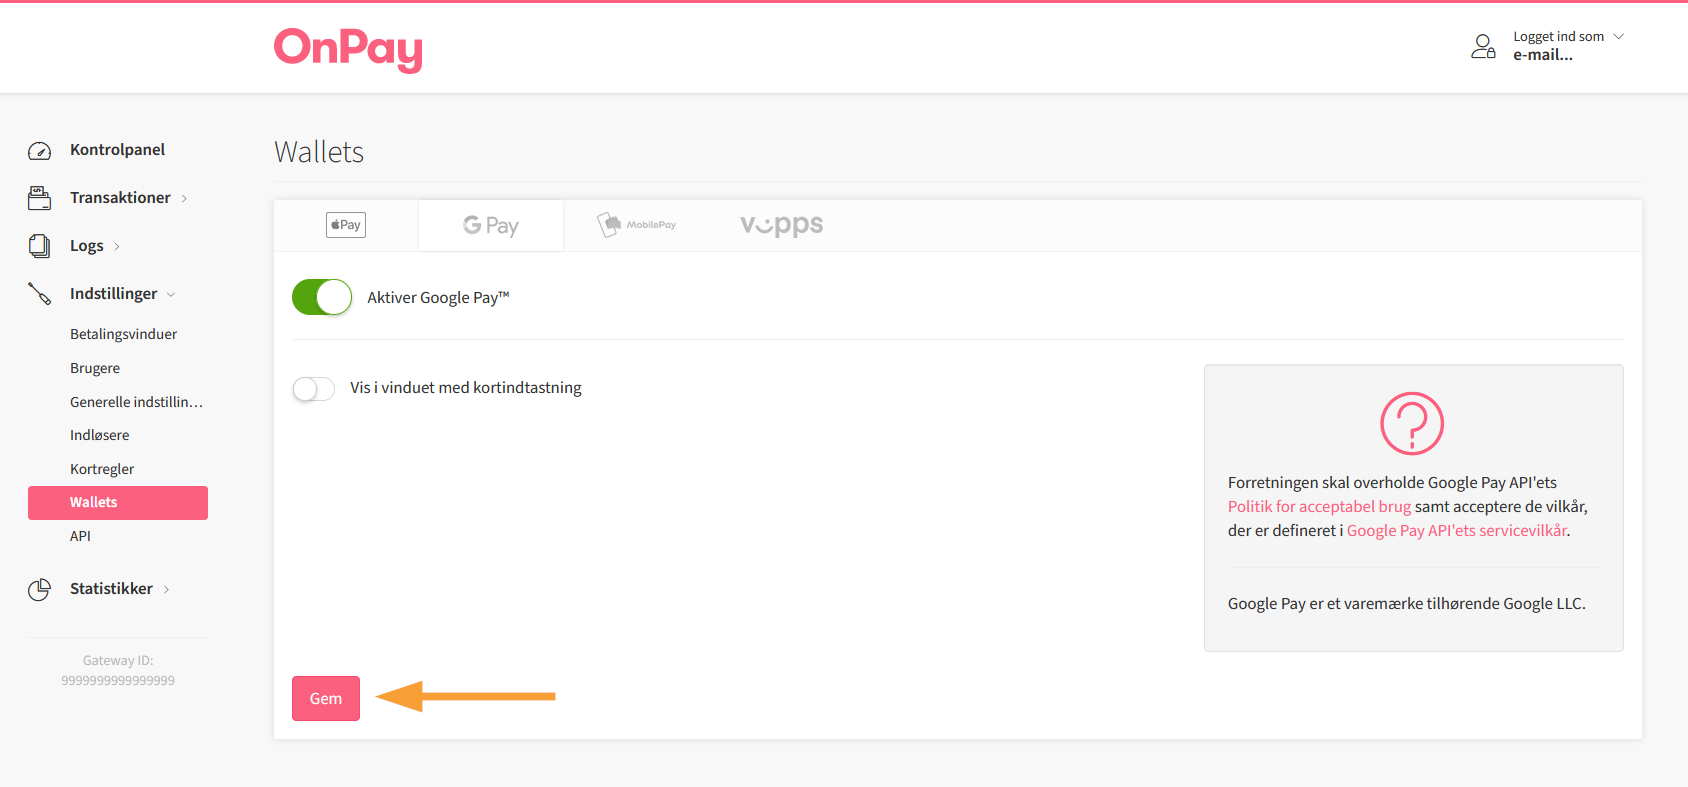
Task: Open Politik for acceptabel brug link
Action: (1319, 507)
